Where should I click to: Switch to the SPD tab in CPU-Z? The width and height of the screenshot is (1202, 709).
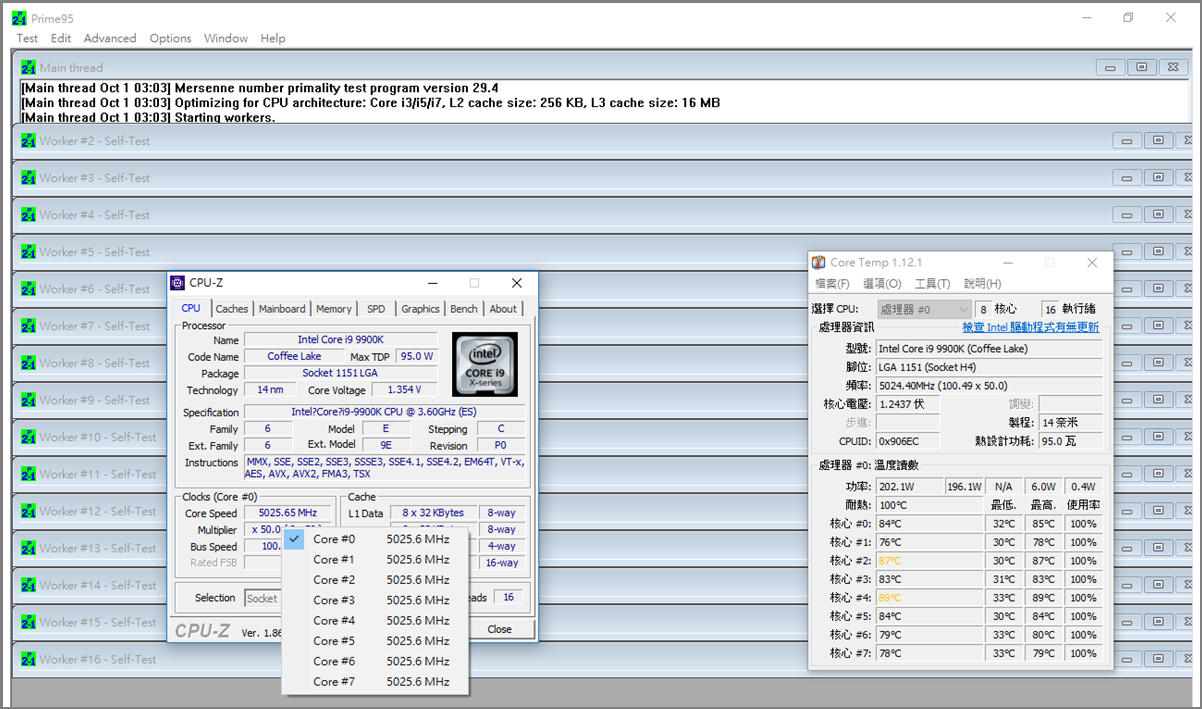(376, 309)
